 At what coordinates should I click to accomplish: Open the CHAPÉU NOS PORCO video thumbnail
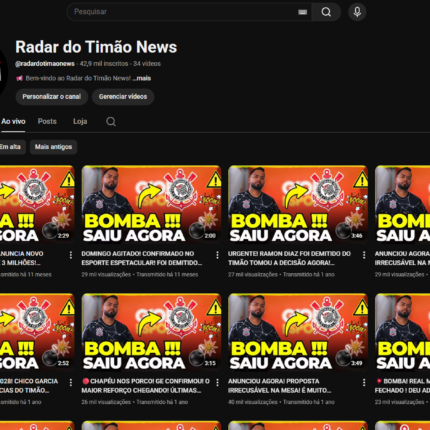(151, 332)
